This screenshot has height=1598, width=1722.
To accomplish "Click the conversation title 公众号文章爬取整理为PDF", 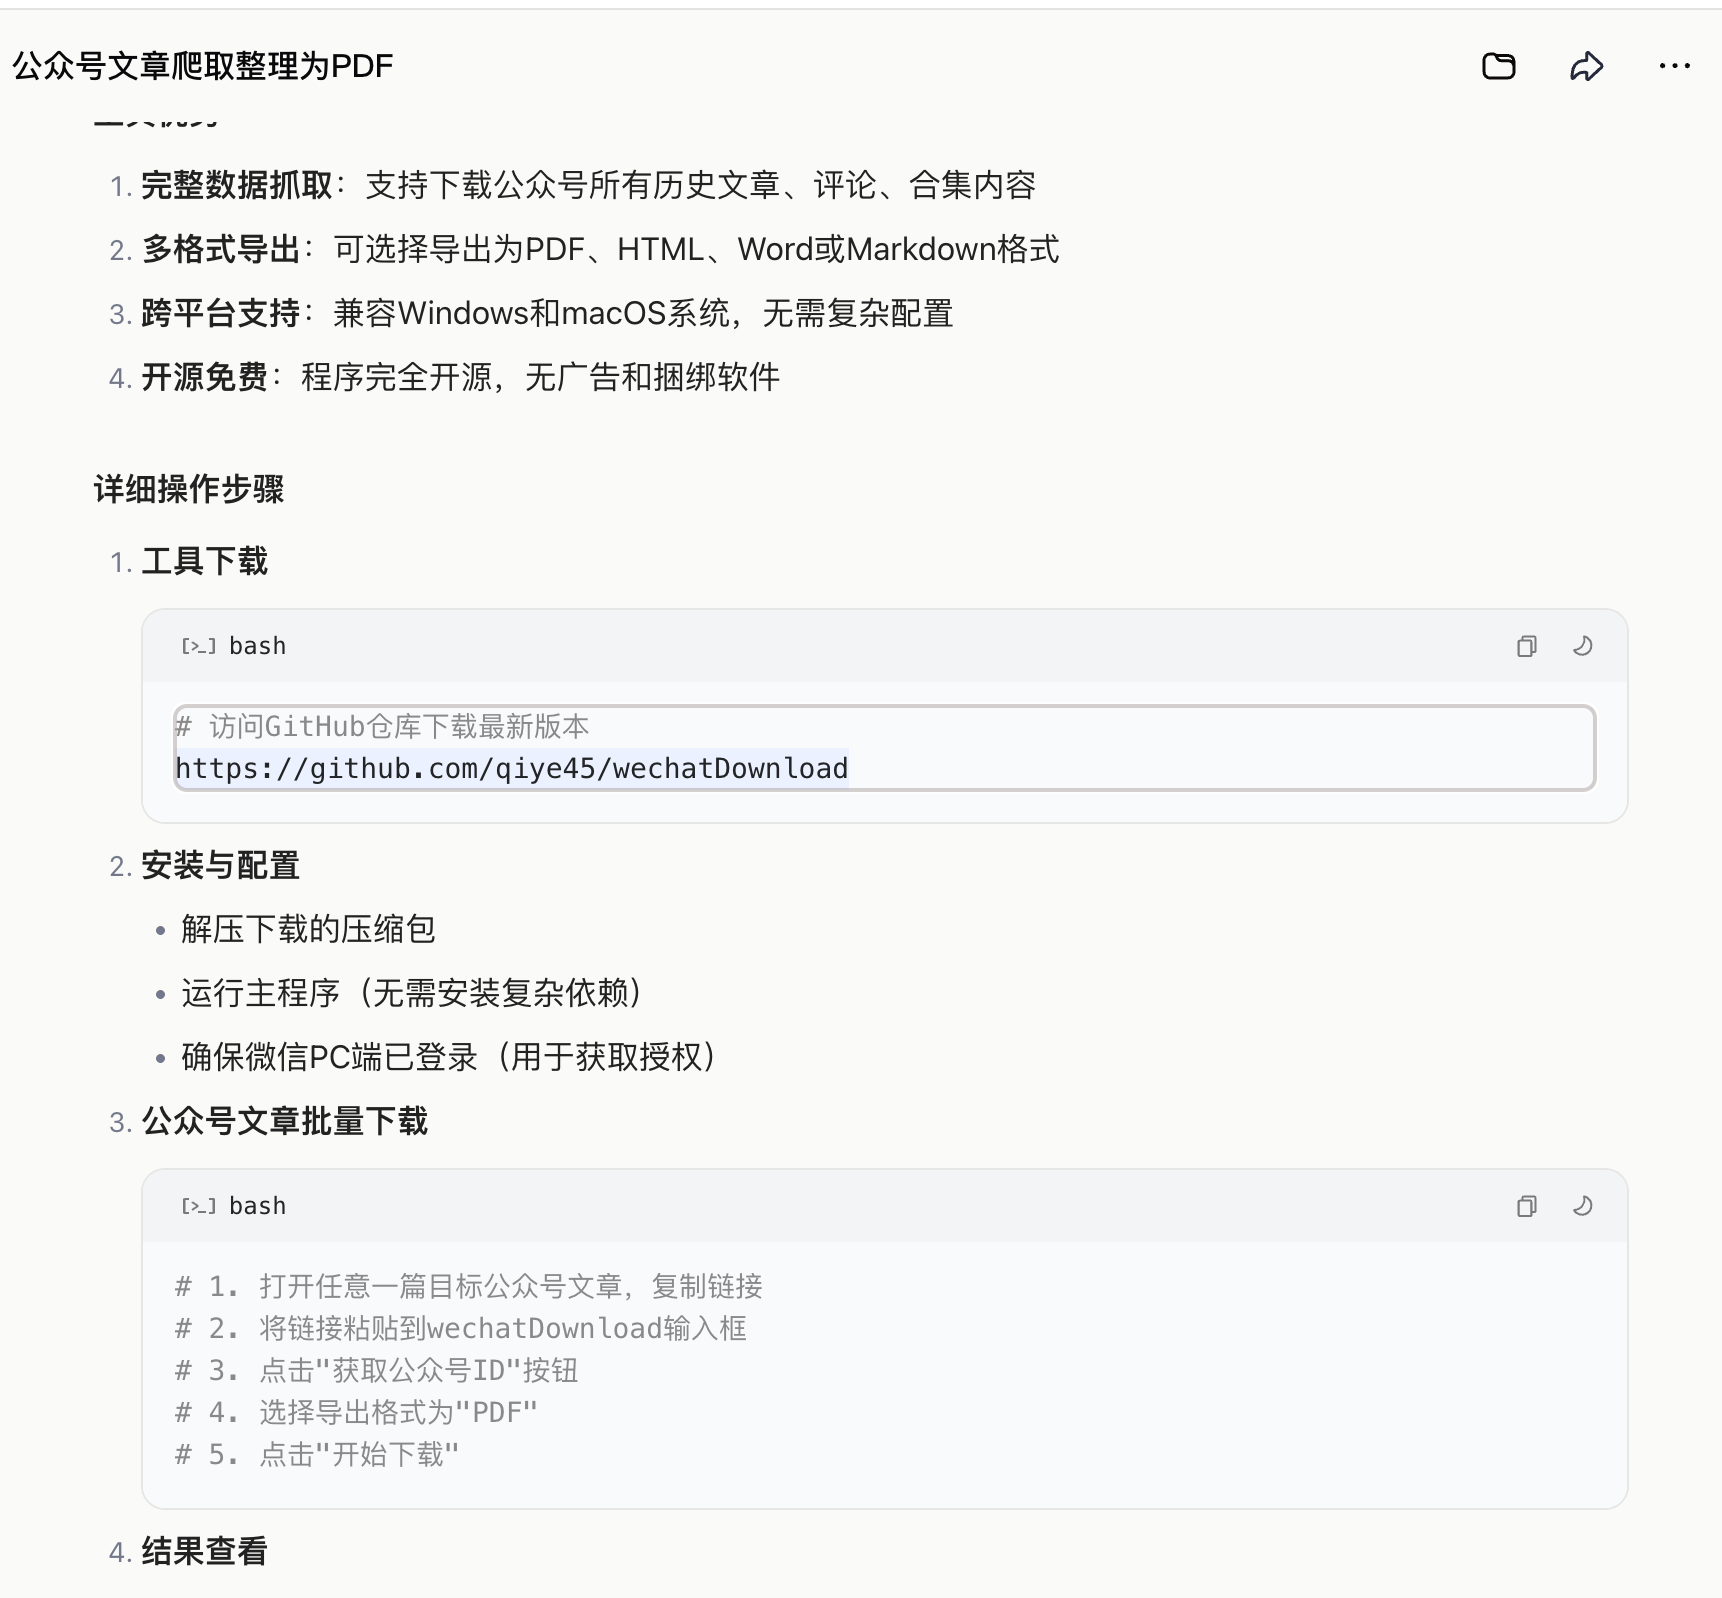I will [203, 66].
